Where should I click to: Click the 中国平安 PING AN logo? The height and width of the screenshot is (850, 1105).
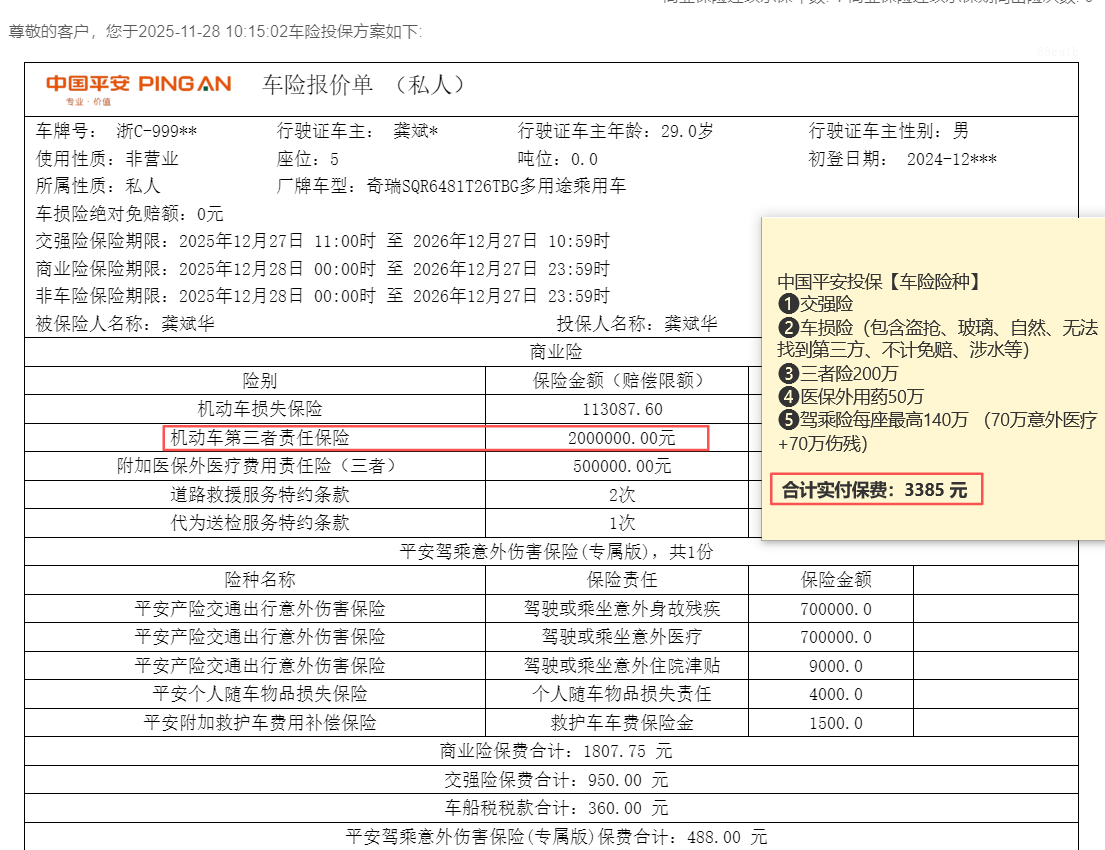[x=139, y=89]
